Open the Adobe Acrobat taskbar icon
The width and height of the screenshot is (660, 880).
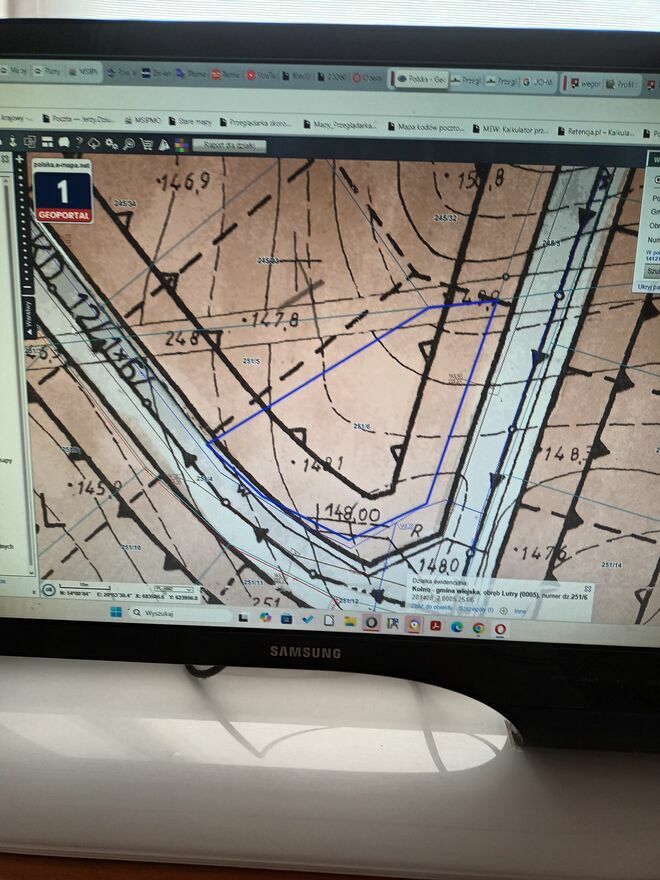pos(435,625)
